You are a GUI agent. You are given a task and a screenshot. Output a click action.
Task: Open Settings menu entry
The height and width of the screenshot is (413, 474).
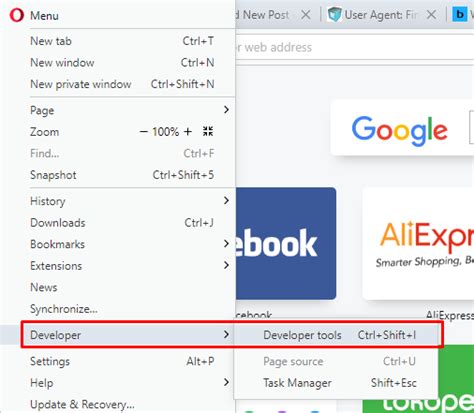(122, 361)
